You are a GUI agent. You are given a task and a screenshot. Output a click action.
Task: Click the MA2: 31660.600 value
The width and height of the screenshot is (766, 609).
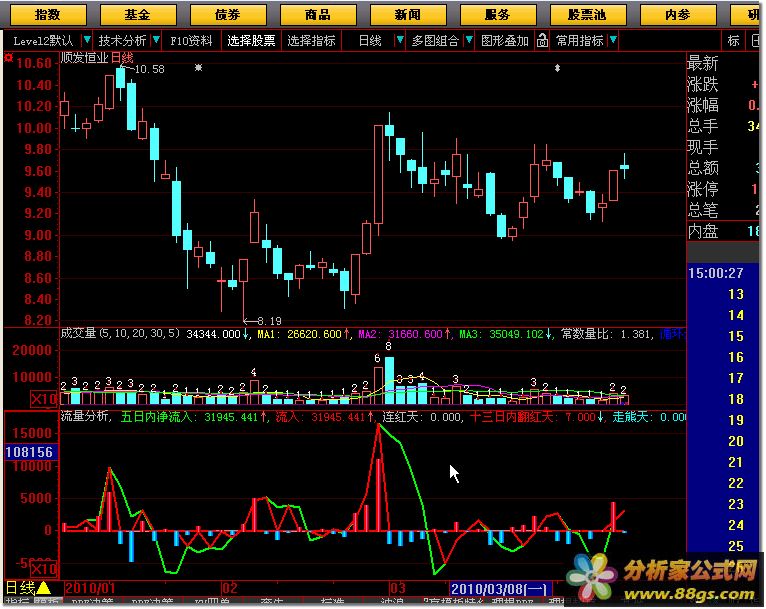pyautogui.click(x=400, y=334)
